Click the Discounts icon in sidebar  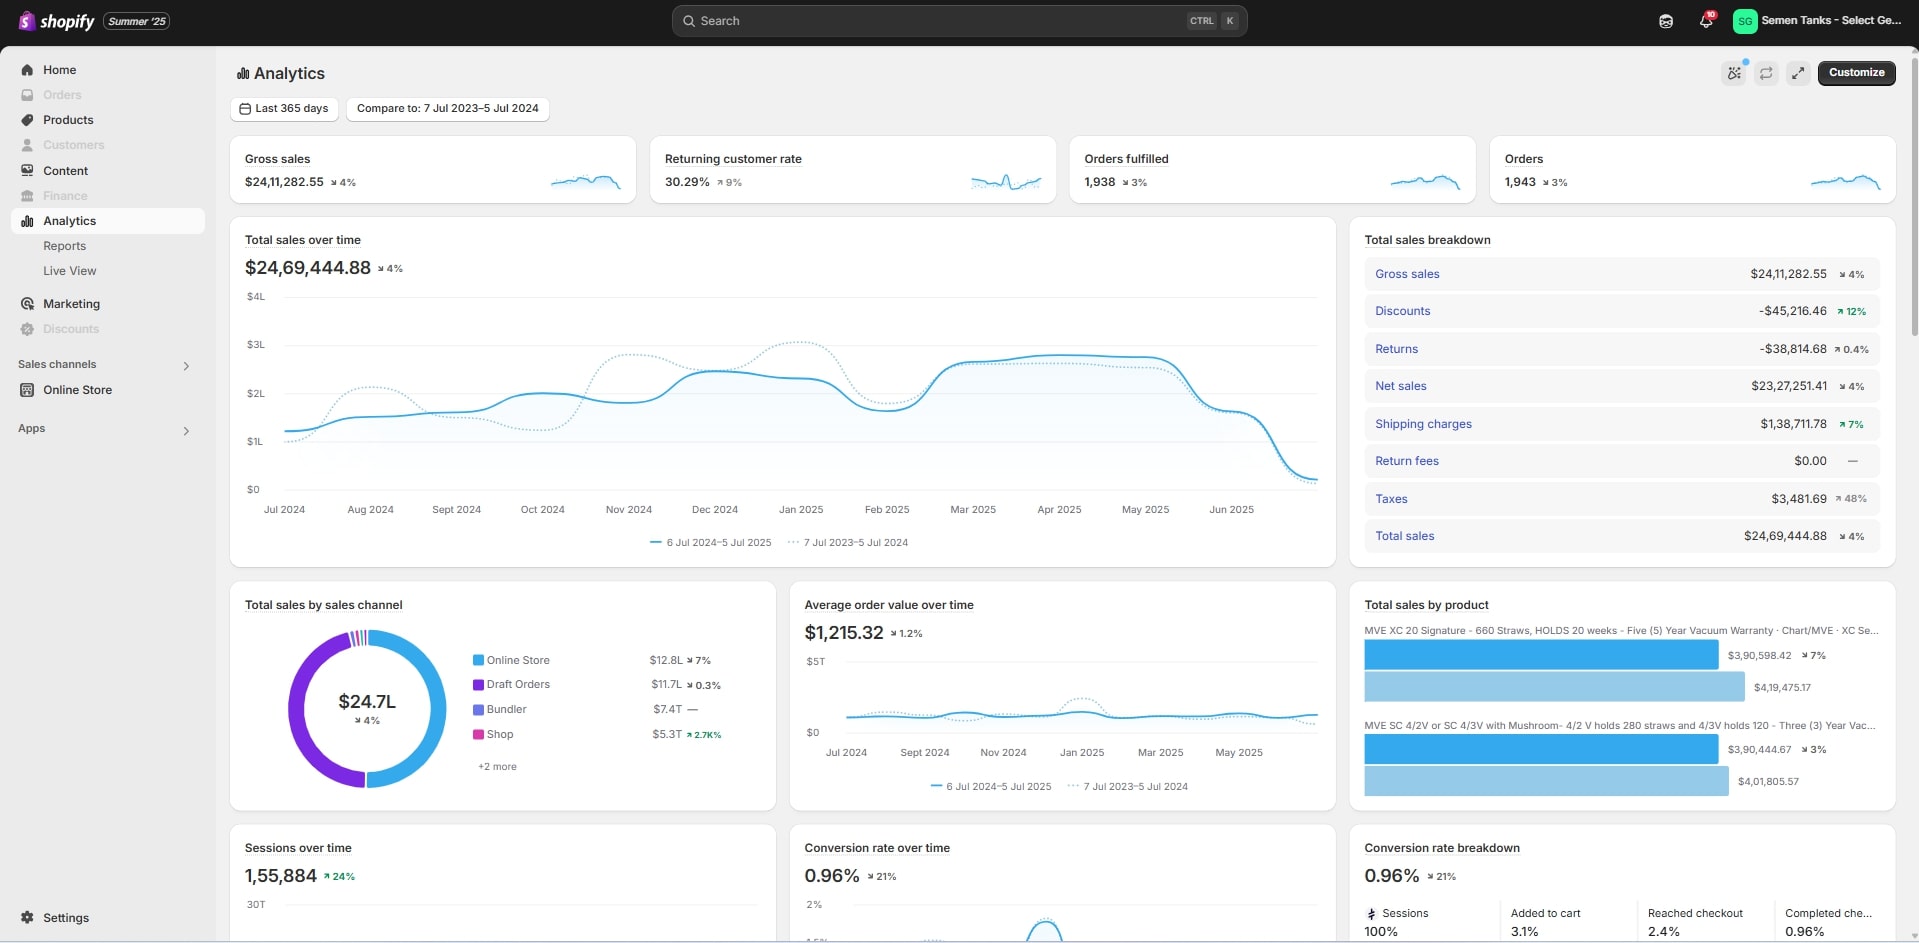tap(27, 329)
